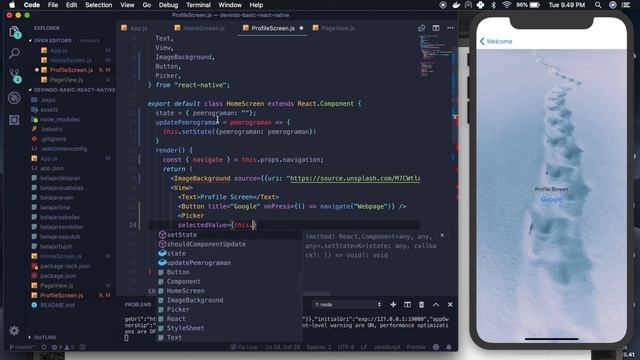Open macOS Spotlight search

tap(598, 5)
